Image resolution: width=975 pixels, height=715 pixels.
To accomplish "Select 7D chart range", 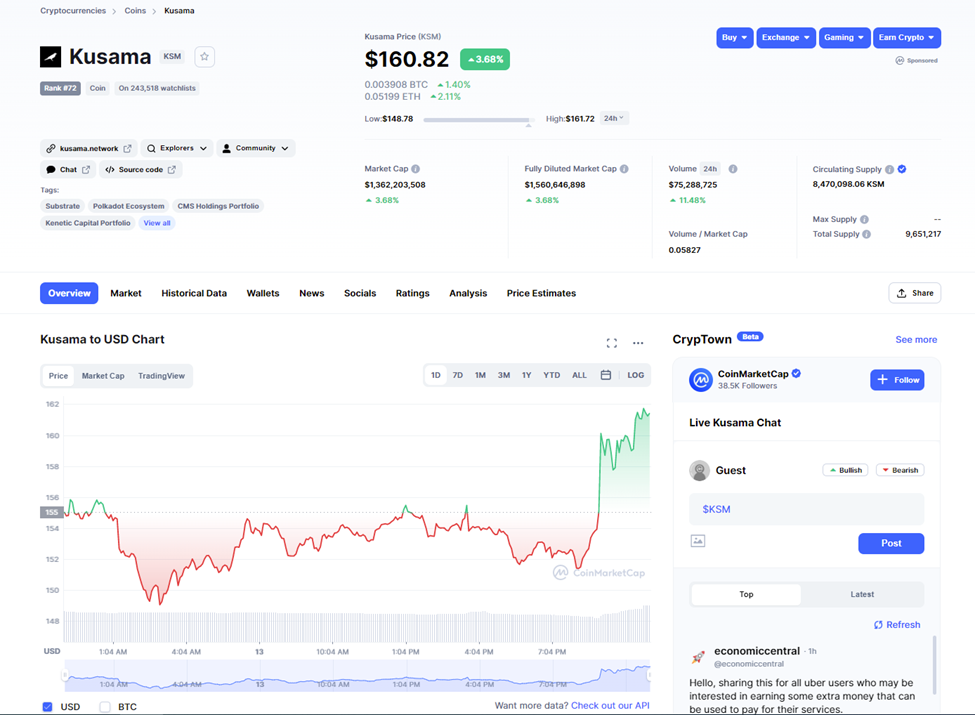I will pyautogui.click(x=458, y=376).
